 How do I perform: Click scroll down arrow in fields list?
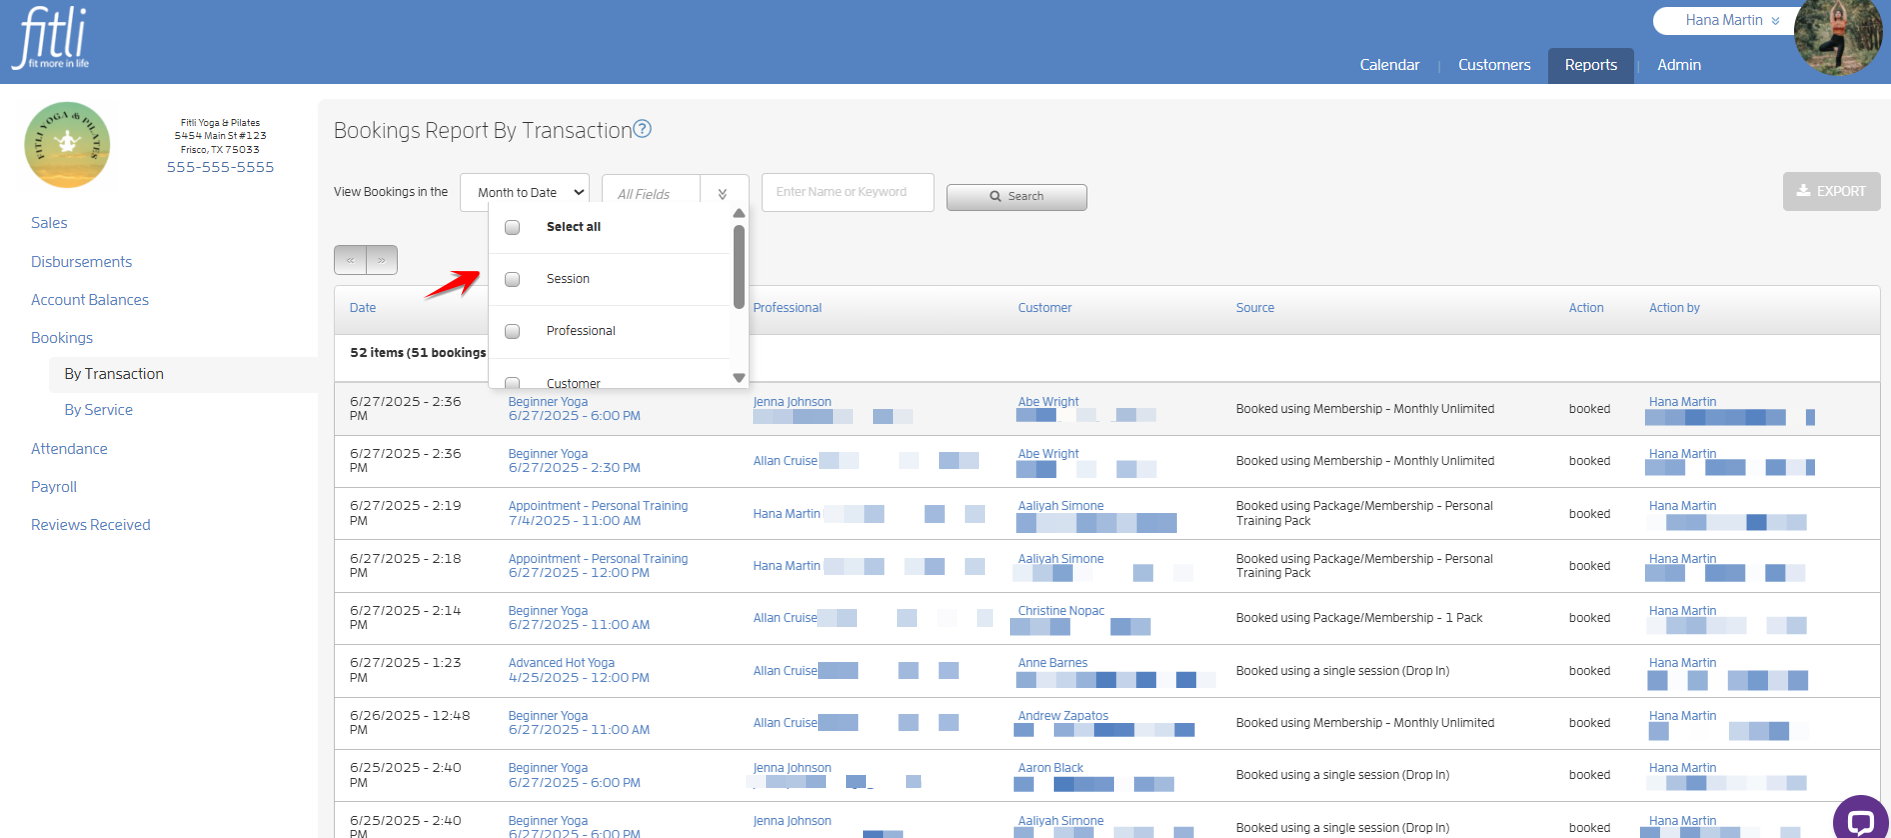[739, 378]
